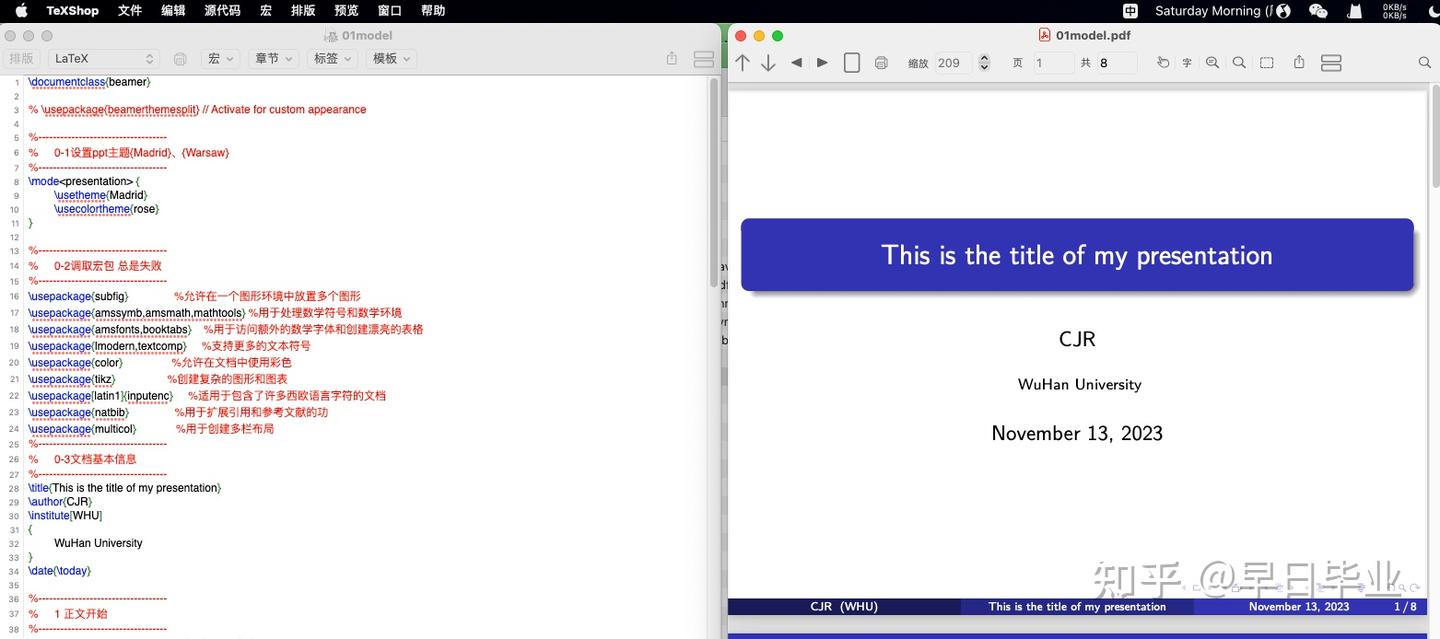Viewport: 1440px width, 639px height.
Task: Open the 预览 (Preview) menu
Action: coord(346,11)
